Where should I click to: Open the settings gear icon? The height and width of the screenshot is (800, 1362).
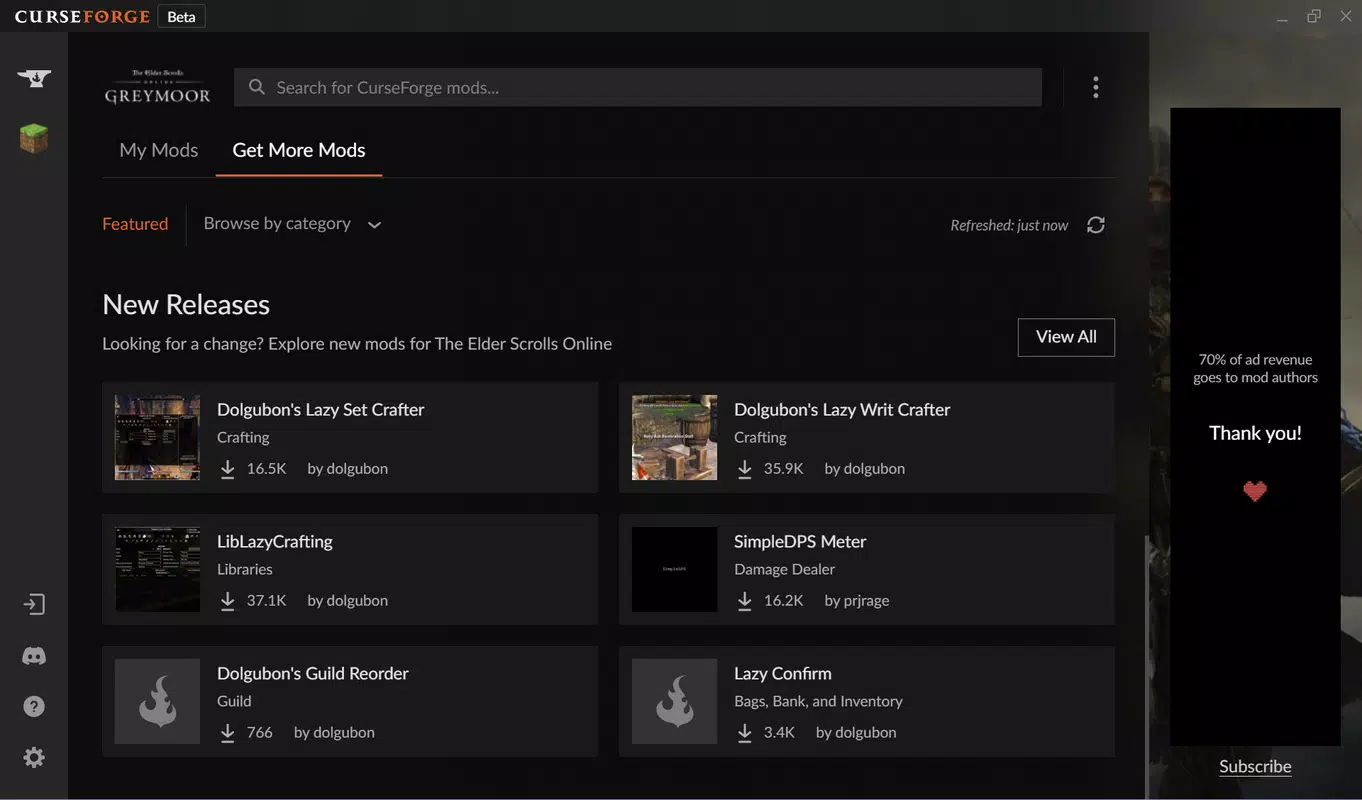[x=34, y=758]
